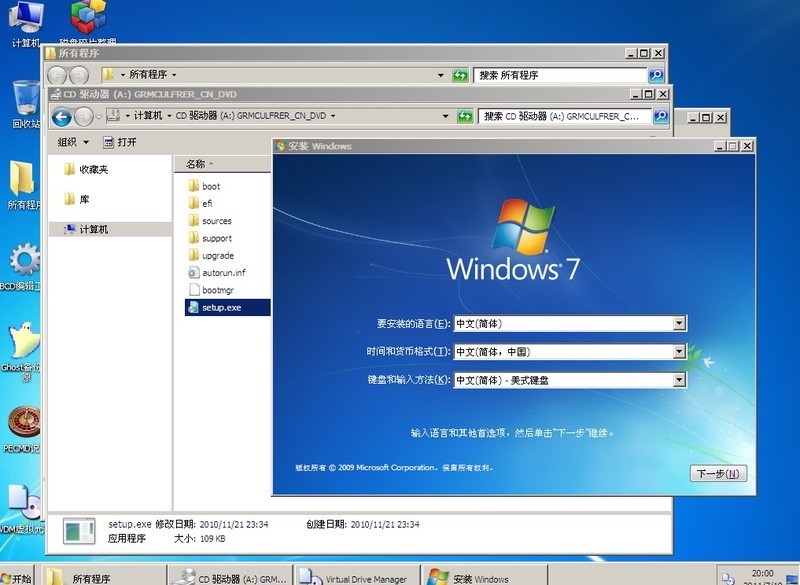The width and height of the screenshot is (800, 585).
Task: Select the setup.exe file
Action: [227, 308]
